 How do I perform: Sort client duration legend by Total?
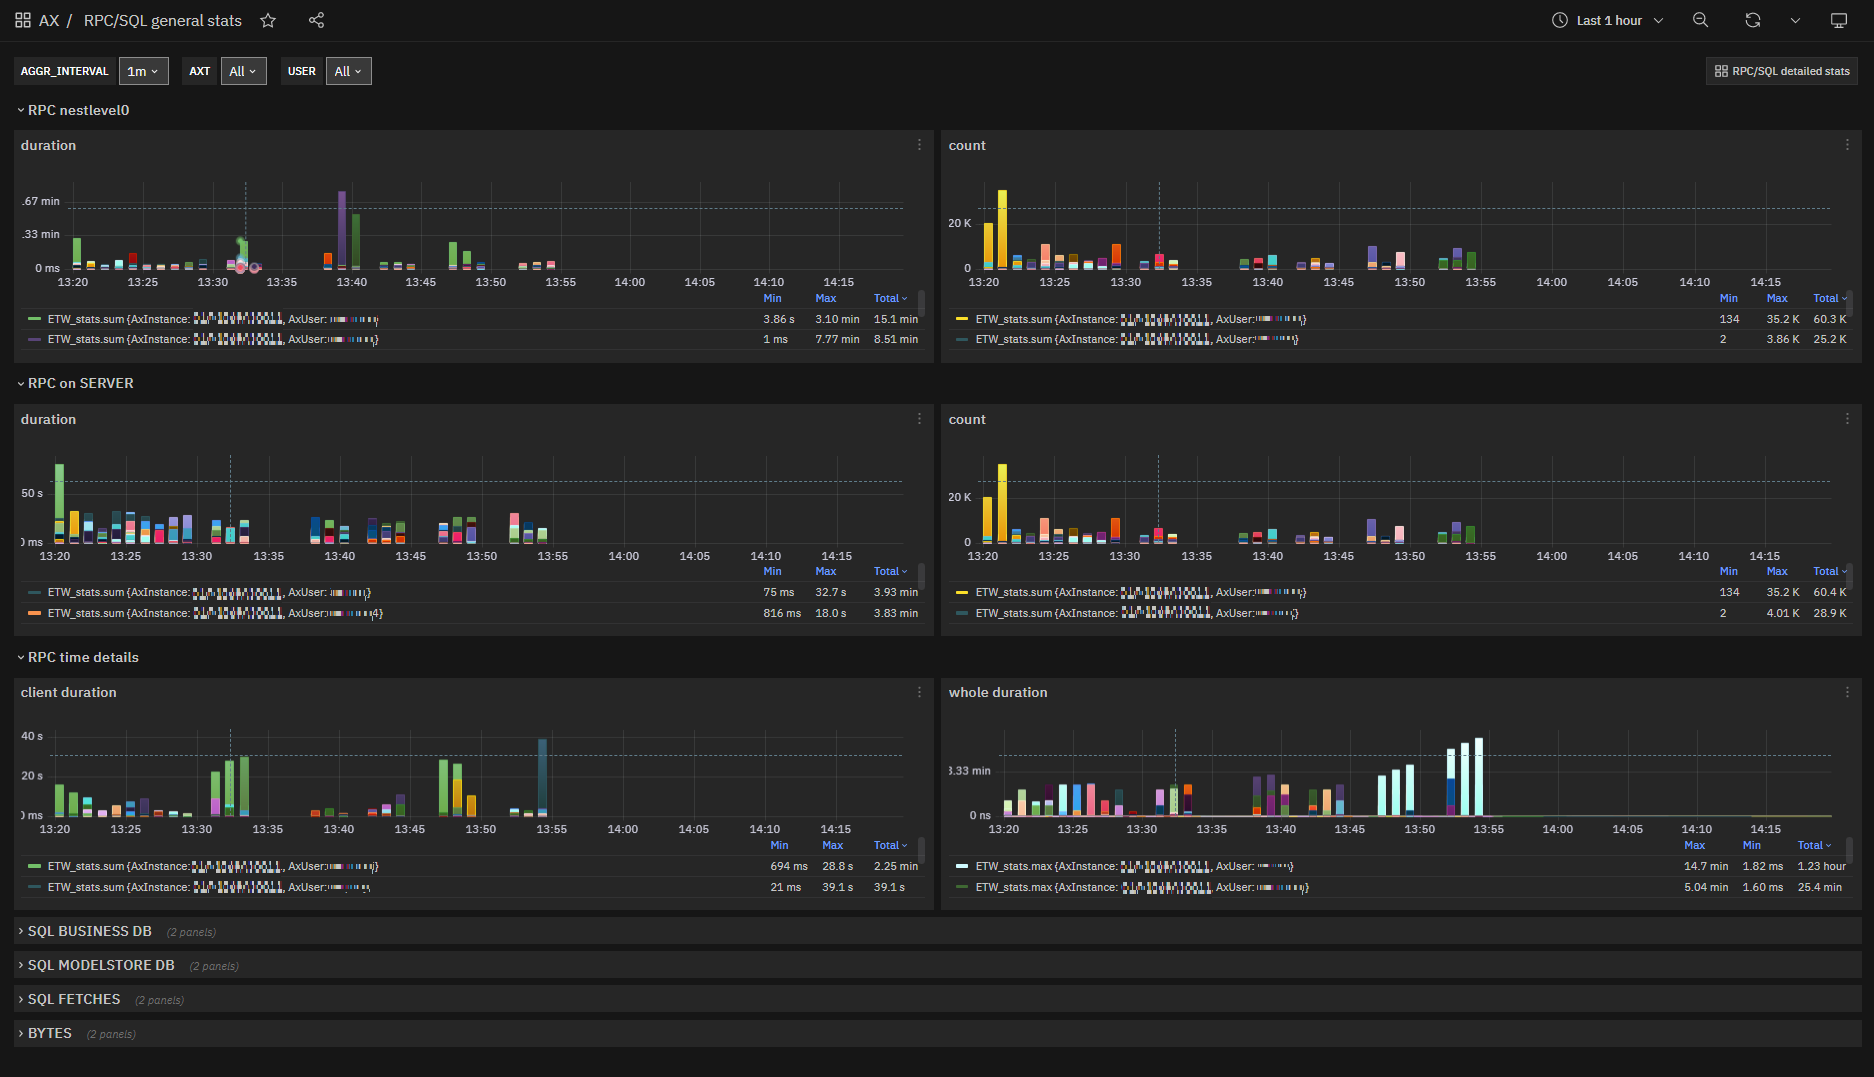click(x=890, y=845)
